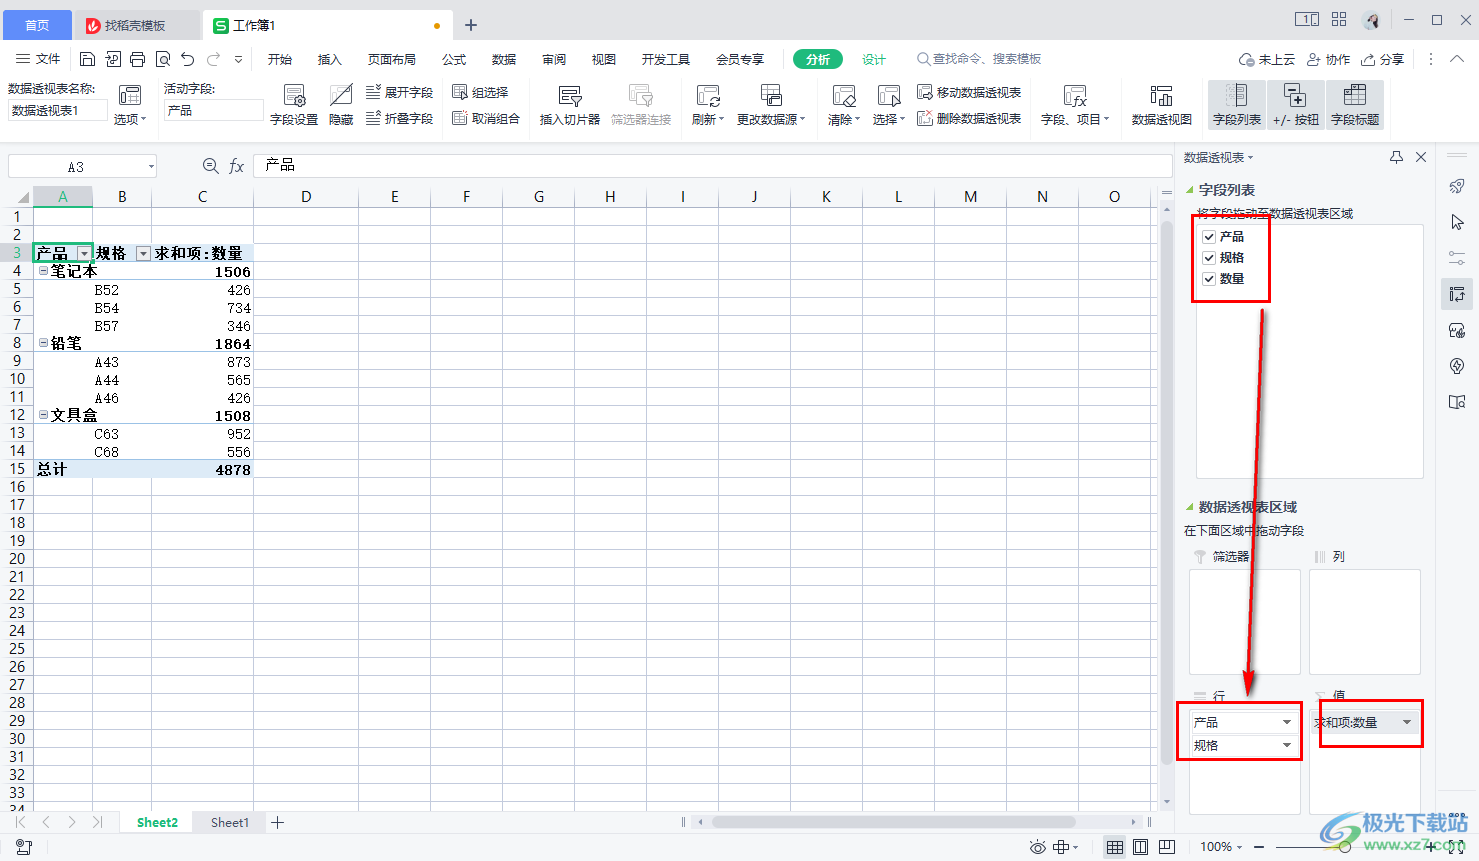
Task: Click the compass icon in right sidebar
Action: (x=1457, y=366)
